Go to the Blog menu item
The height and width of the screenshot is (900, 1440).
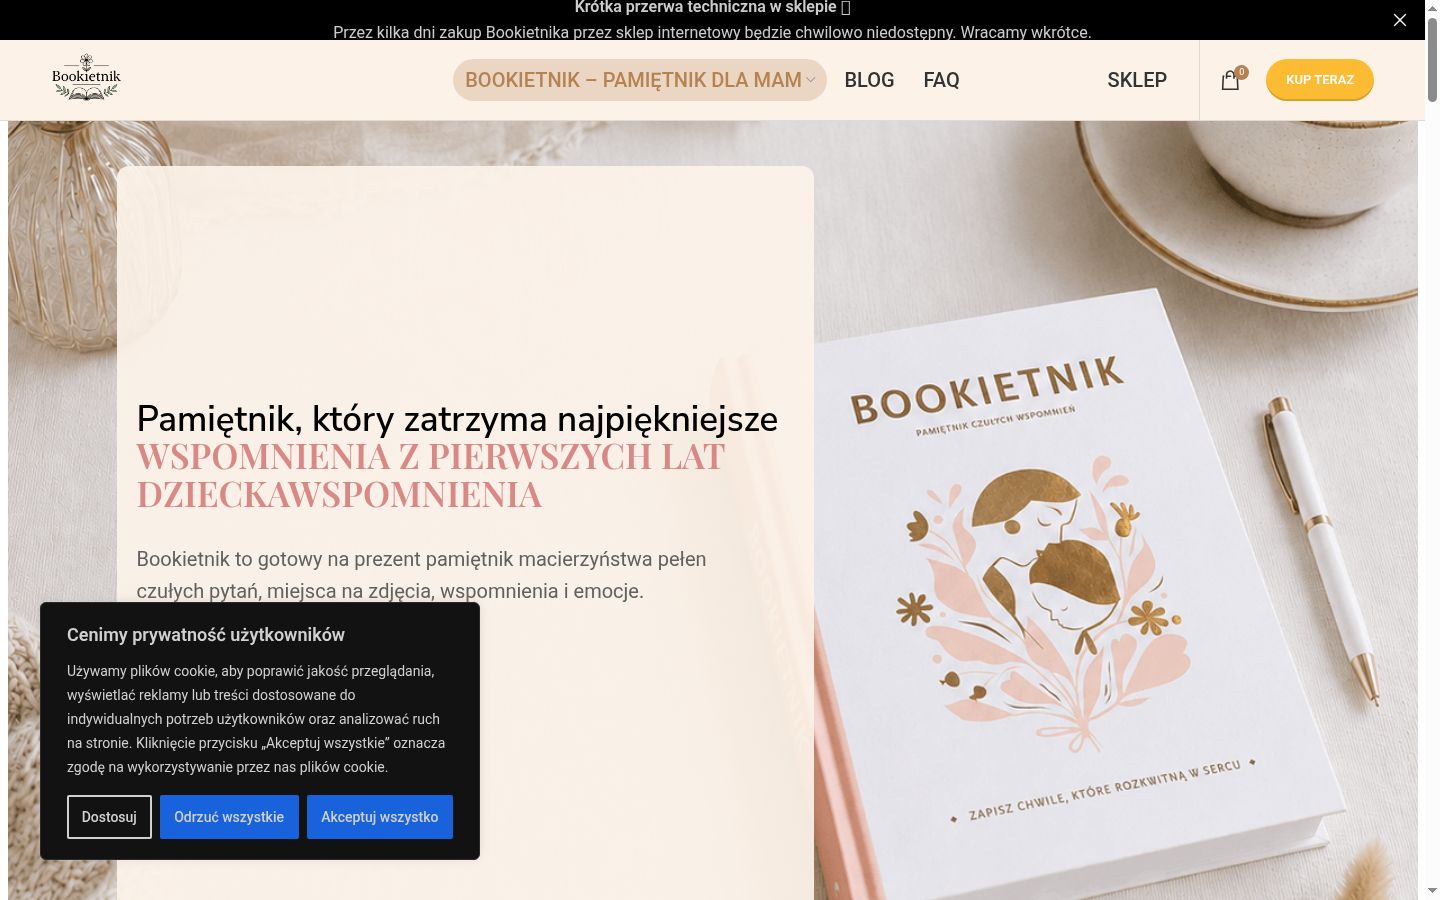[869, 80]
